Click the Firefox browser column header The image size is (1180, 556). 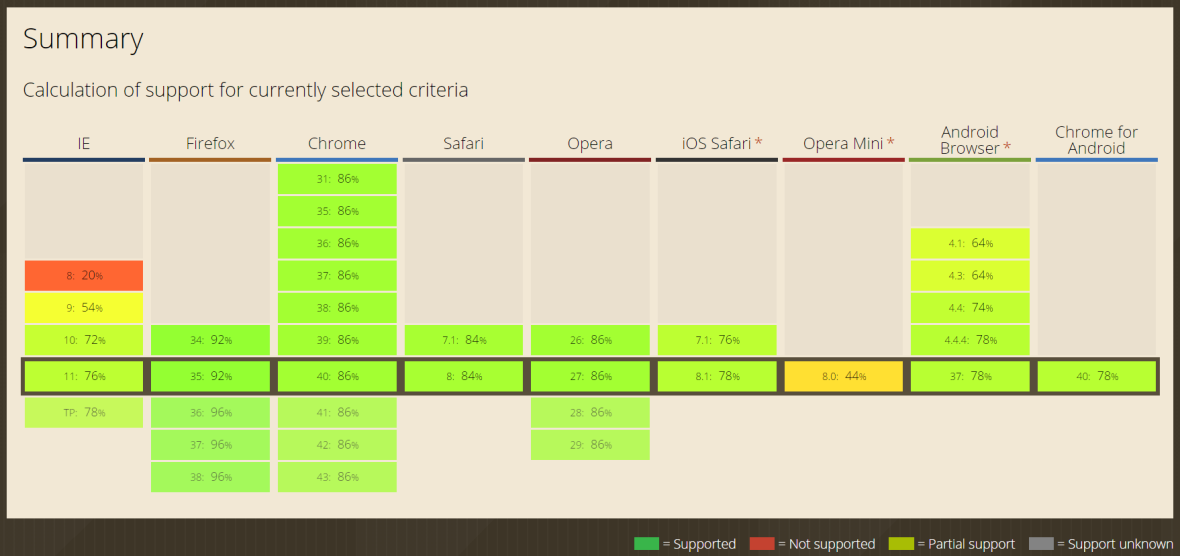pyautogui.click(x=210, y=143)
